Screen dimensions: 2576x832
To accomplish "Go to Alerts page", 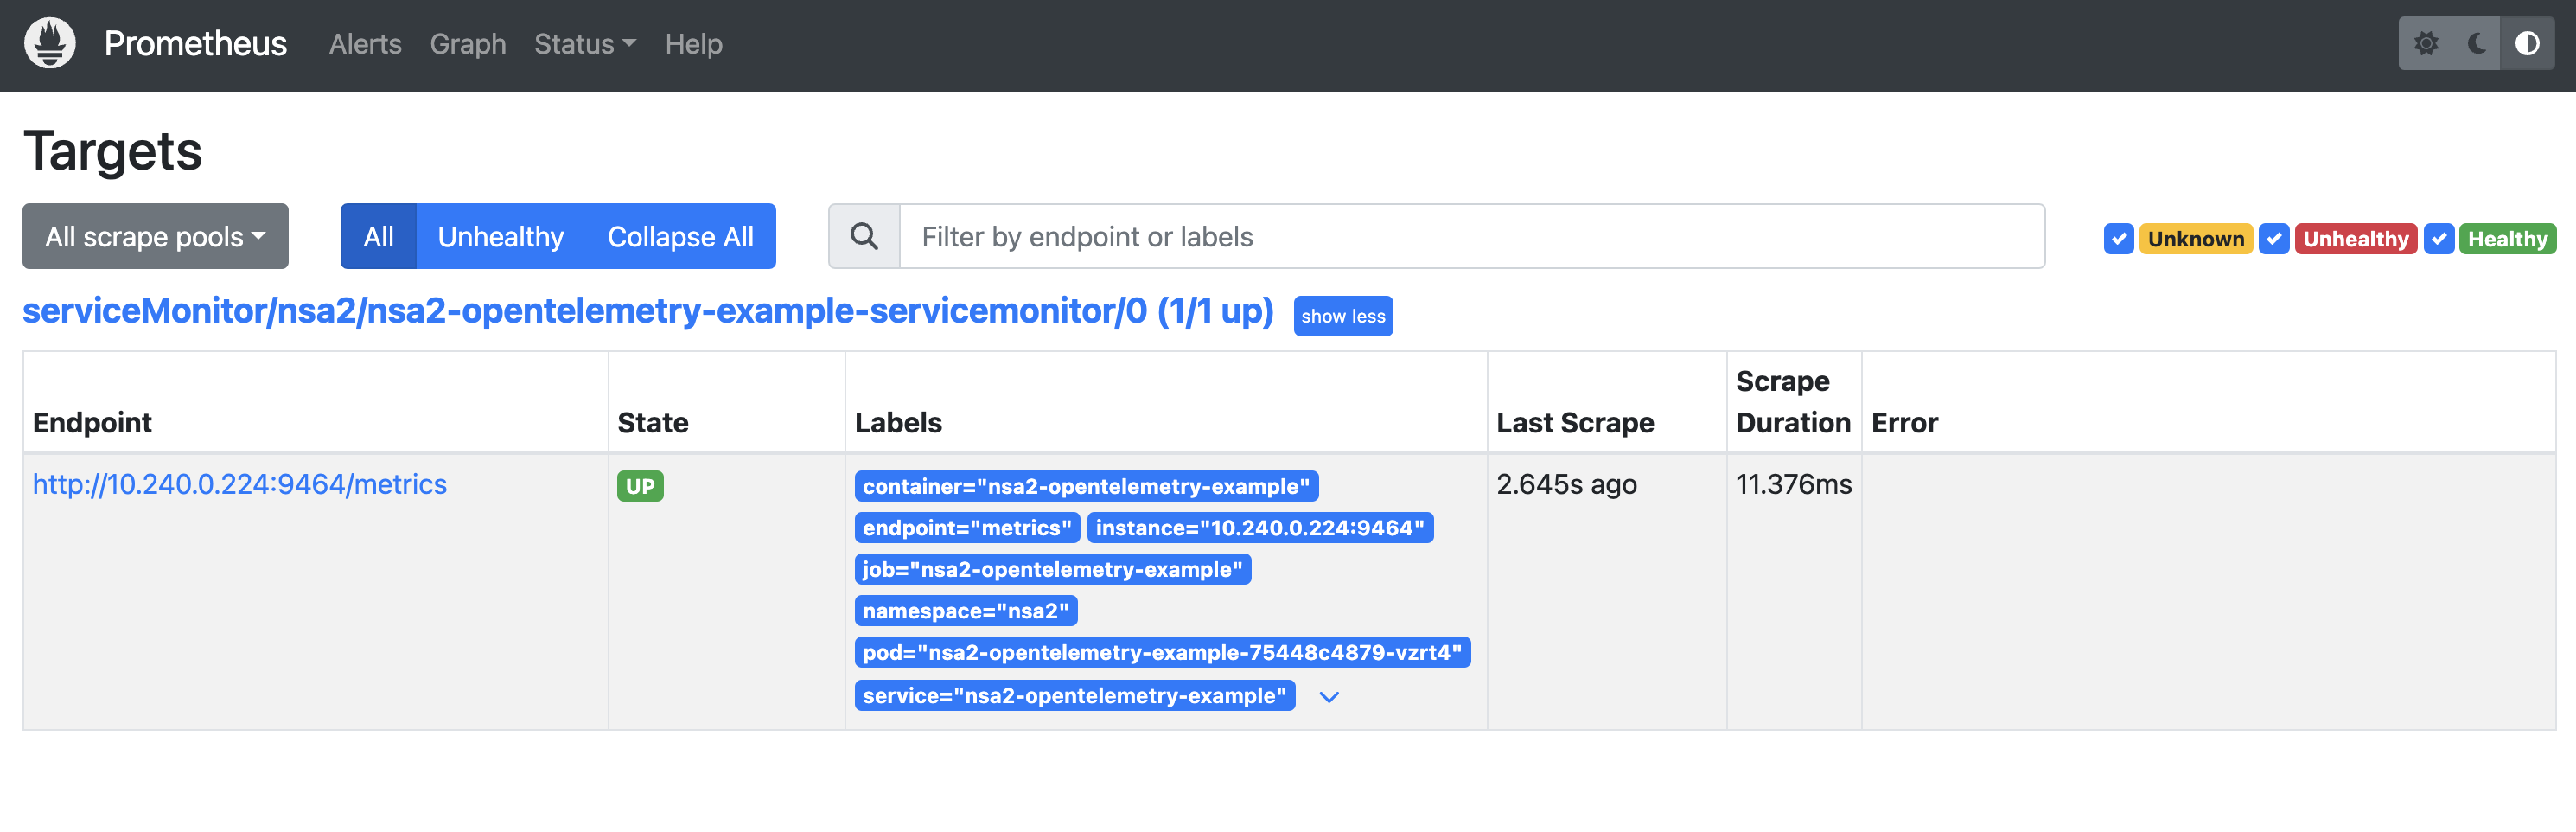I will [365, 44].
